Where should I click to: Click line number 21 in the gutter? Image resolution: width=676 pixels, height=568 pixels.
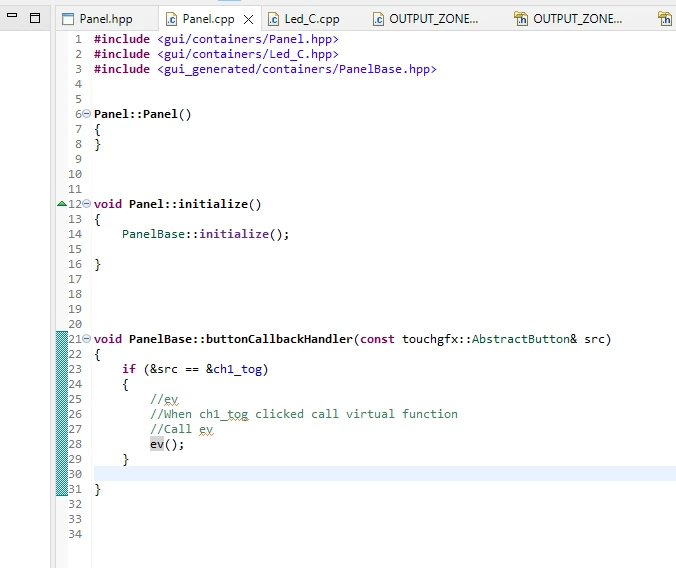tap(75, 339)
